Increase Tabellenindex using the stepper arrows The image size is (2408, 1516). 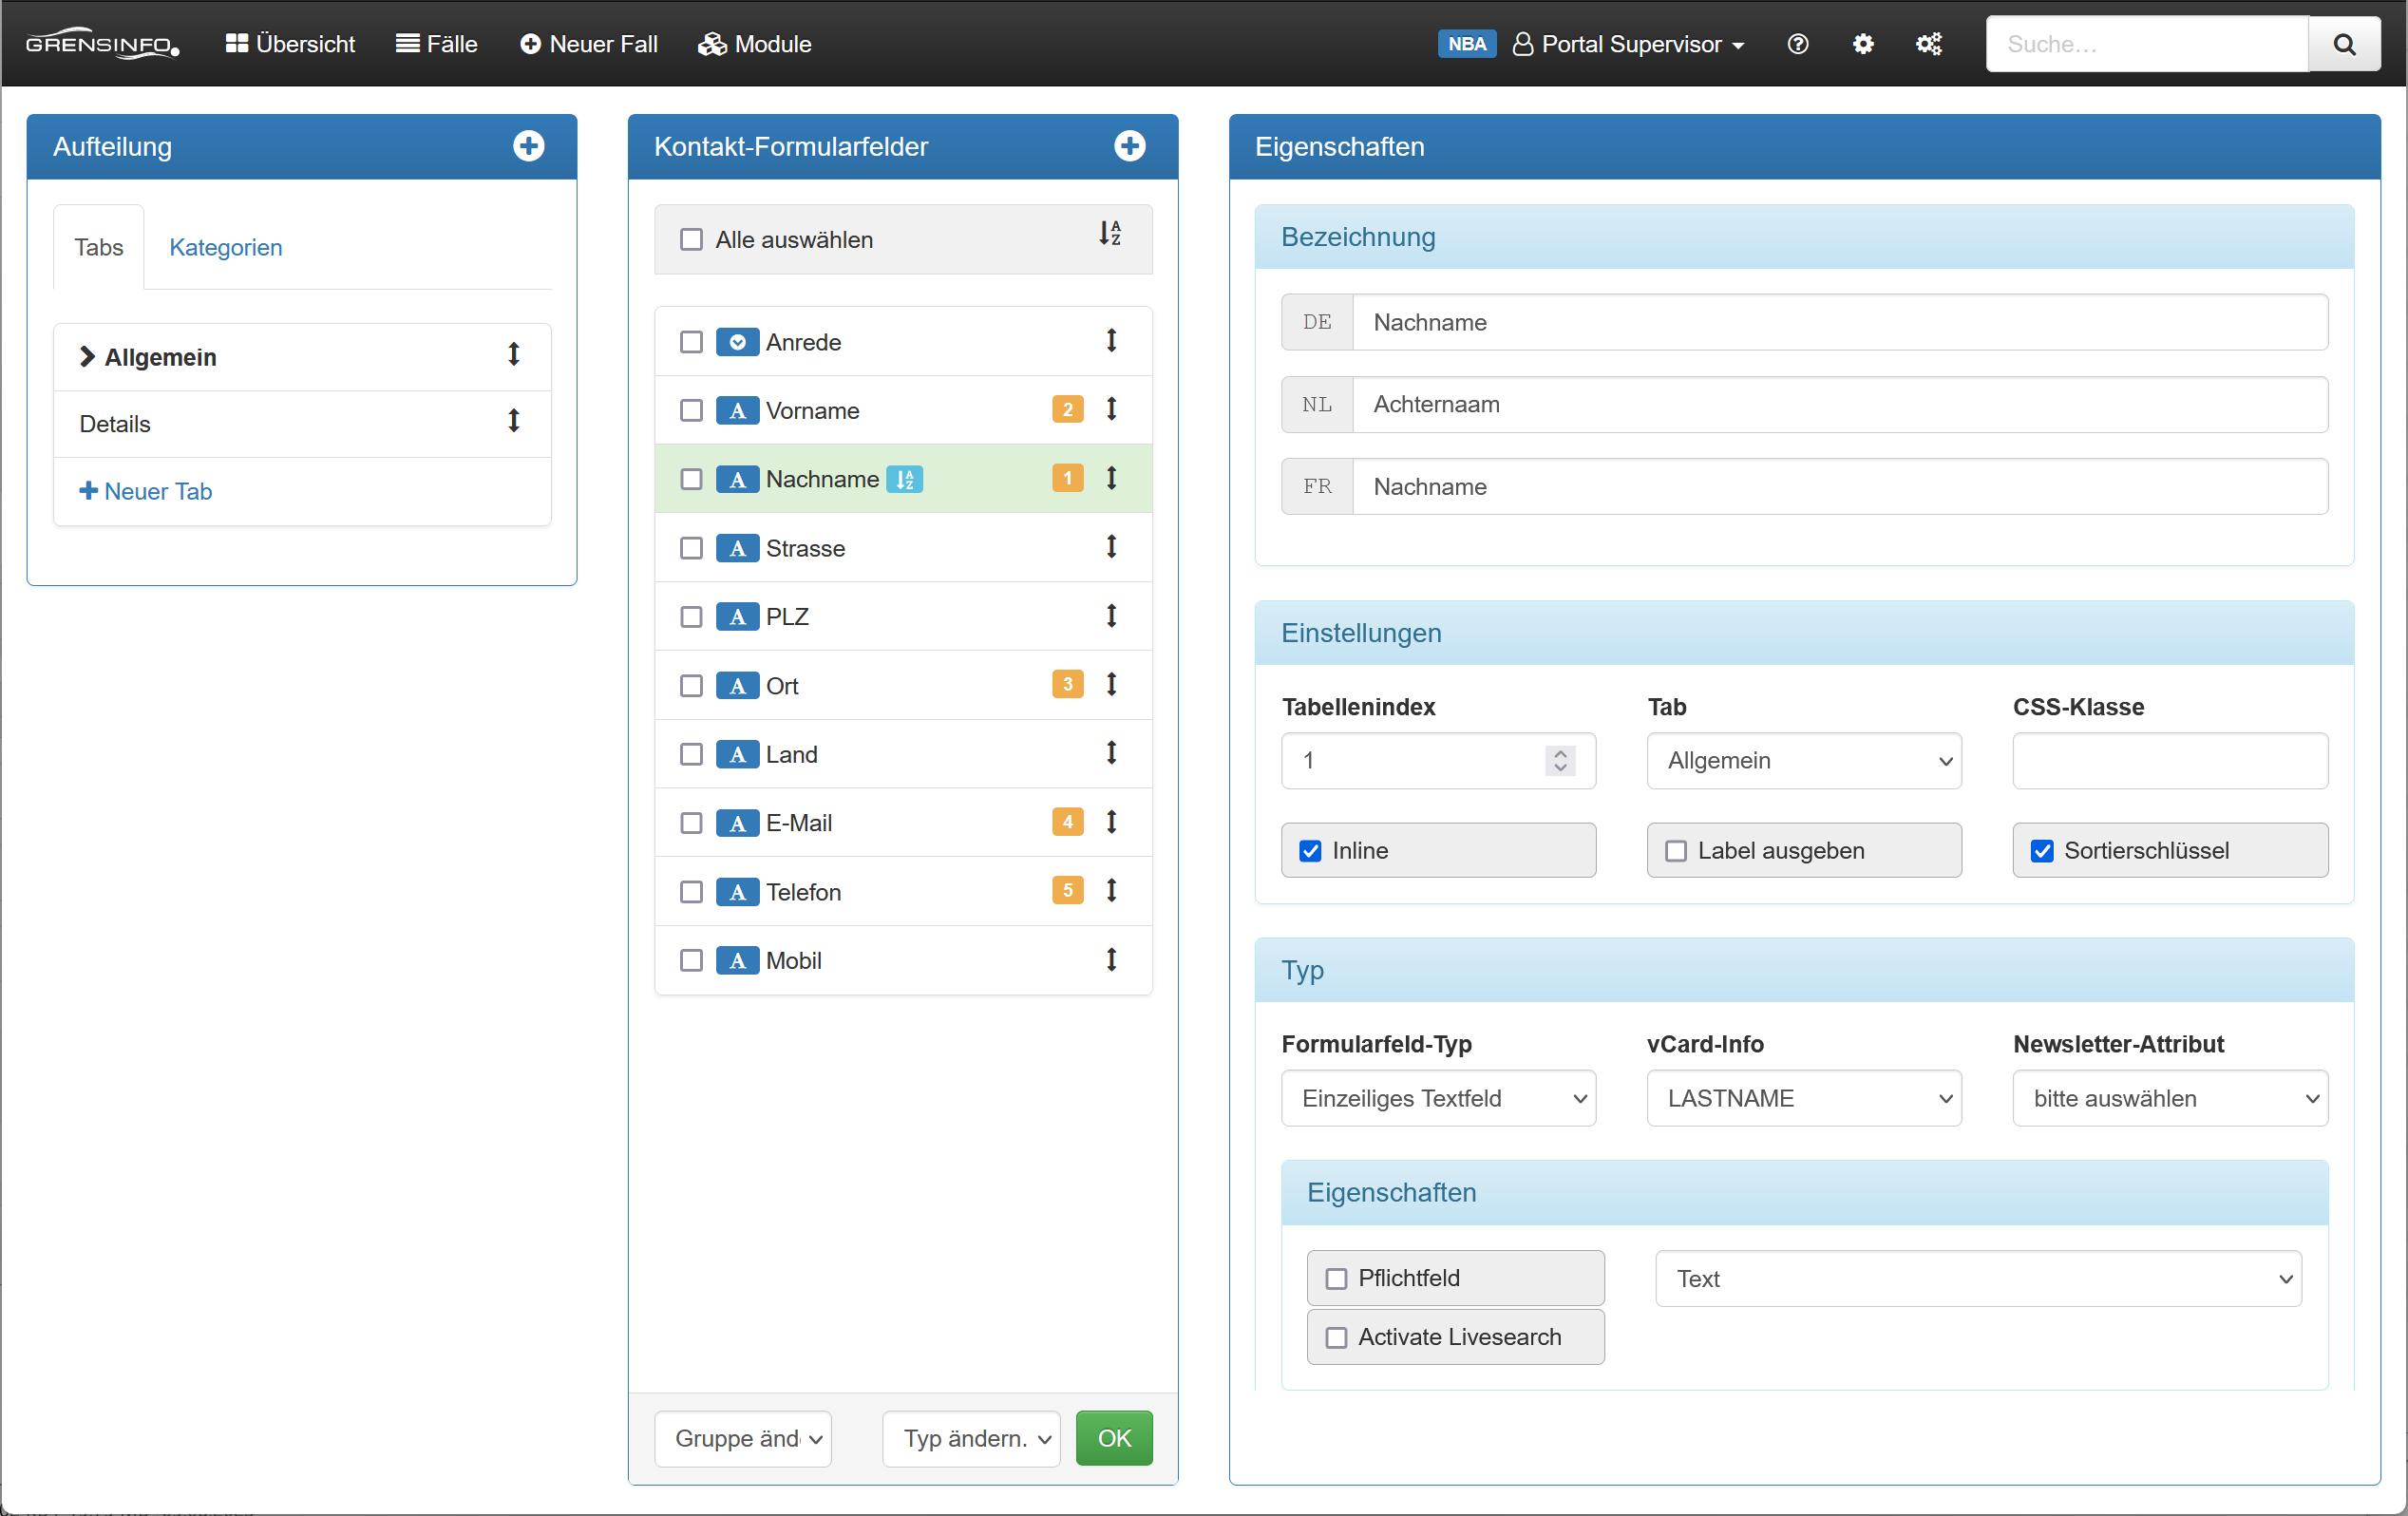[x=1559, y=753]
